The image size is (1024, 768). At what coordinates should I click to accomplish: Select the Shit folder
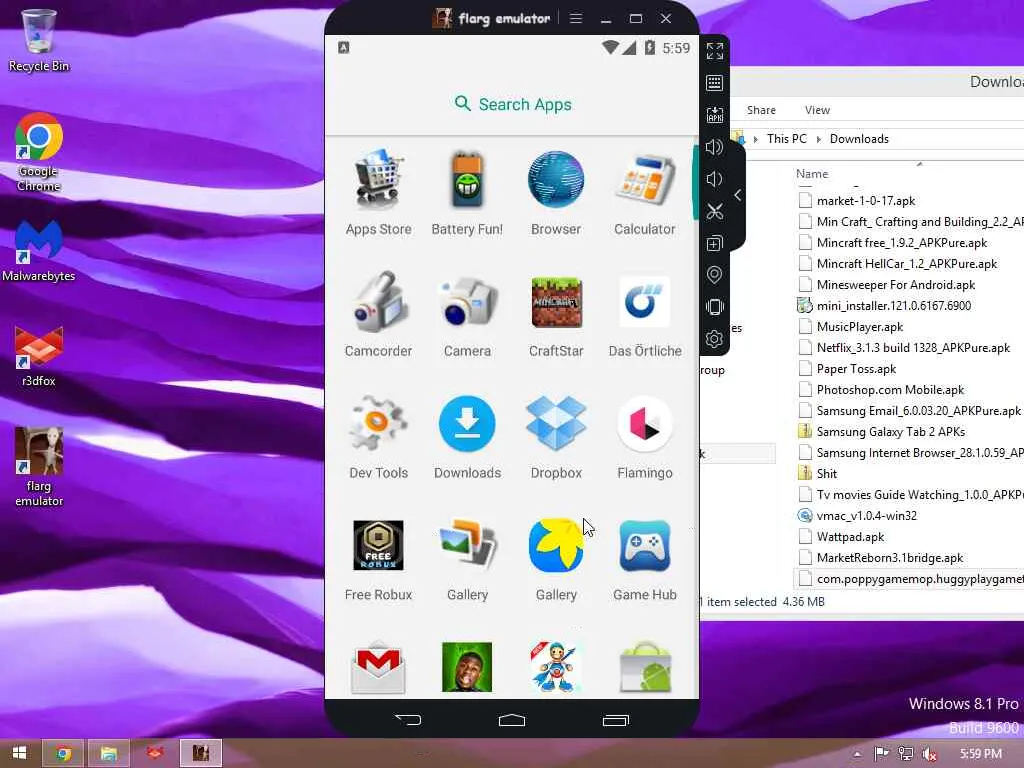pos(818,473)
